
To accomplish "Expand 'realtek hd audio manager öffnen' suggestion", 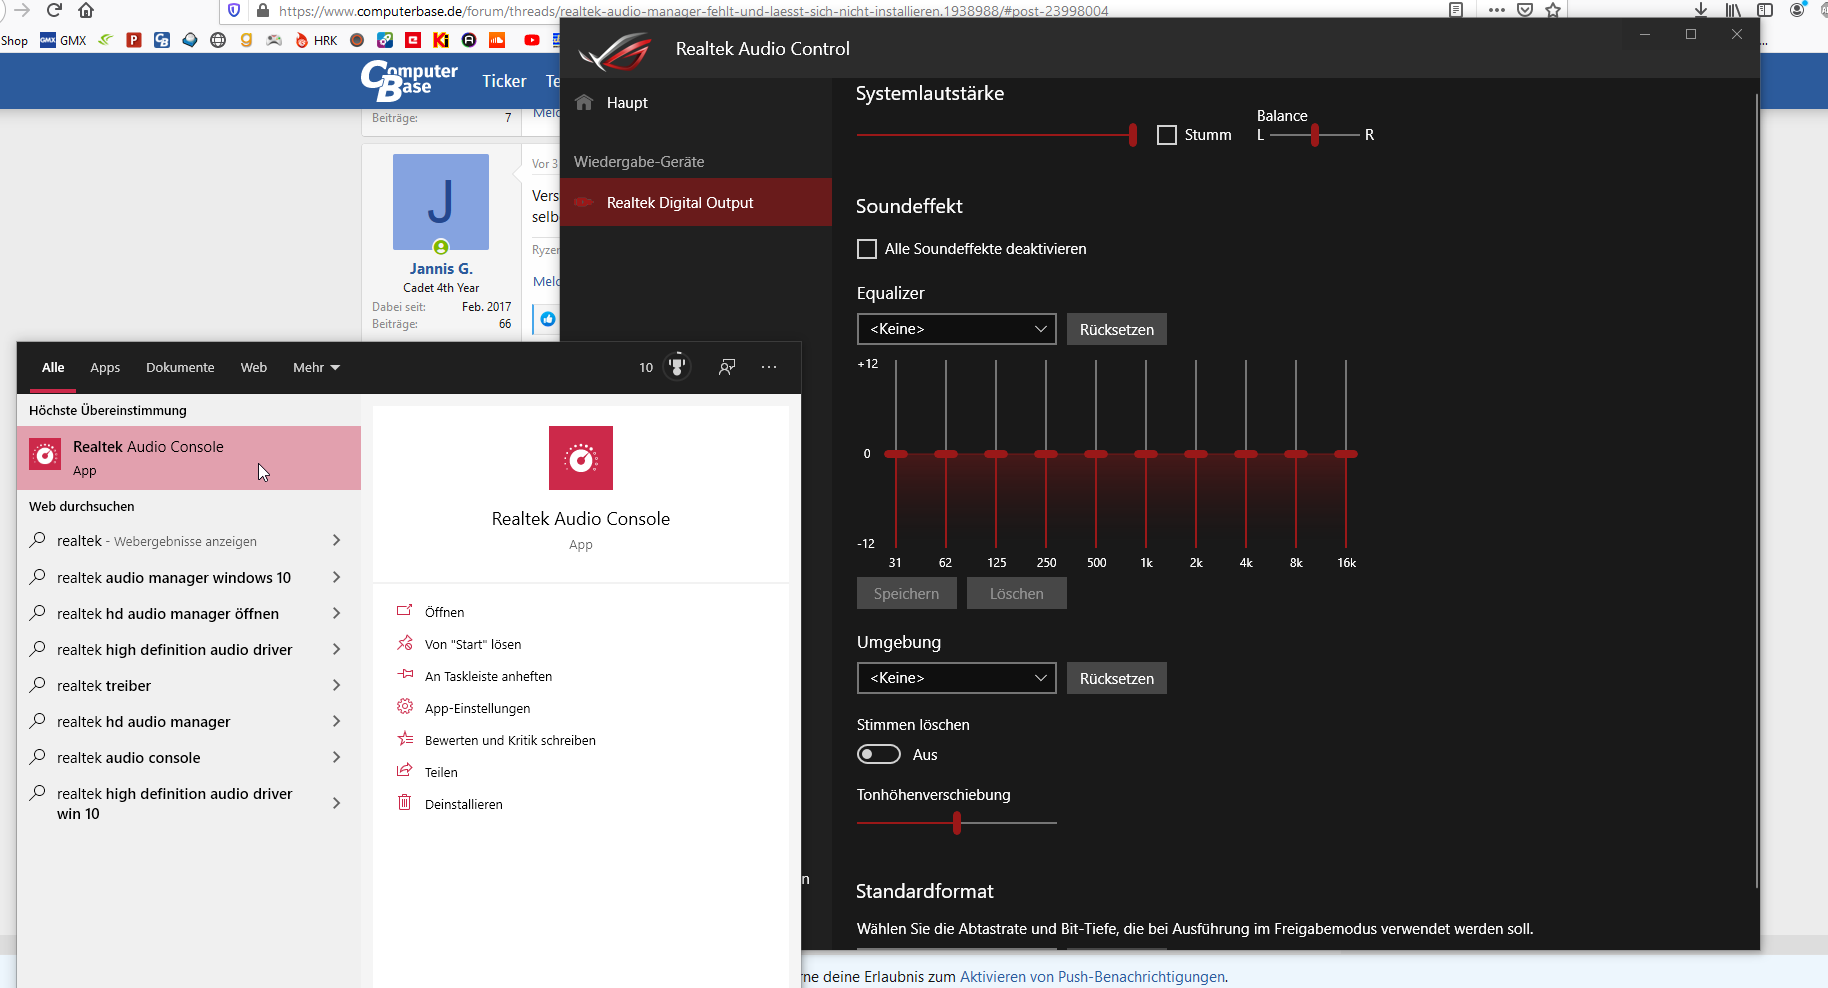I will (336, 613).
